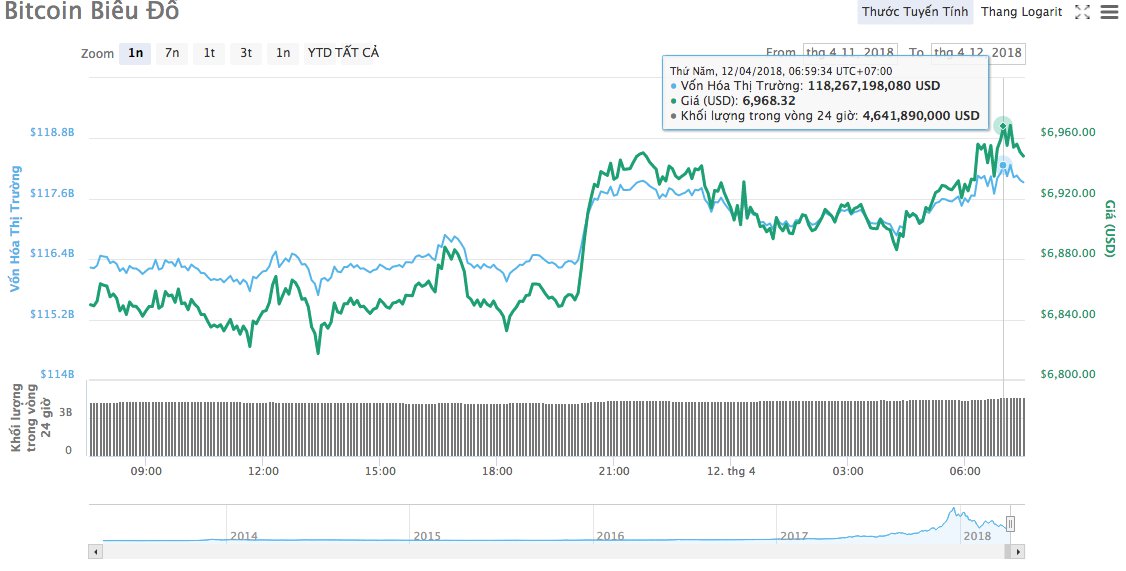Image resolution: width=1126 pixels, height=571 pixels.
Task: Switch to Thang Logarit scale
Action: click(x=1021, y=11)
